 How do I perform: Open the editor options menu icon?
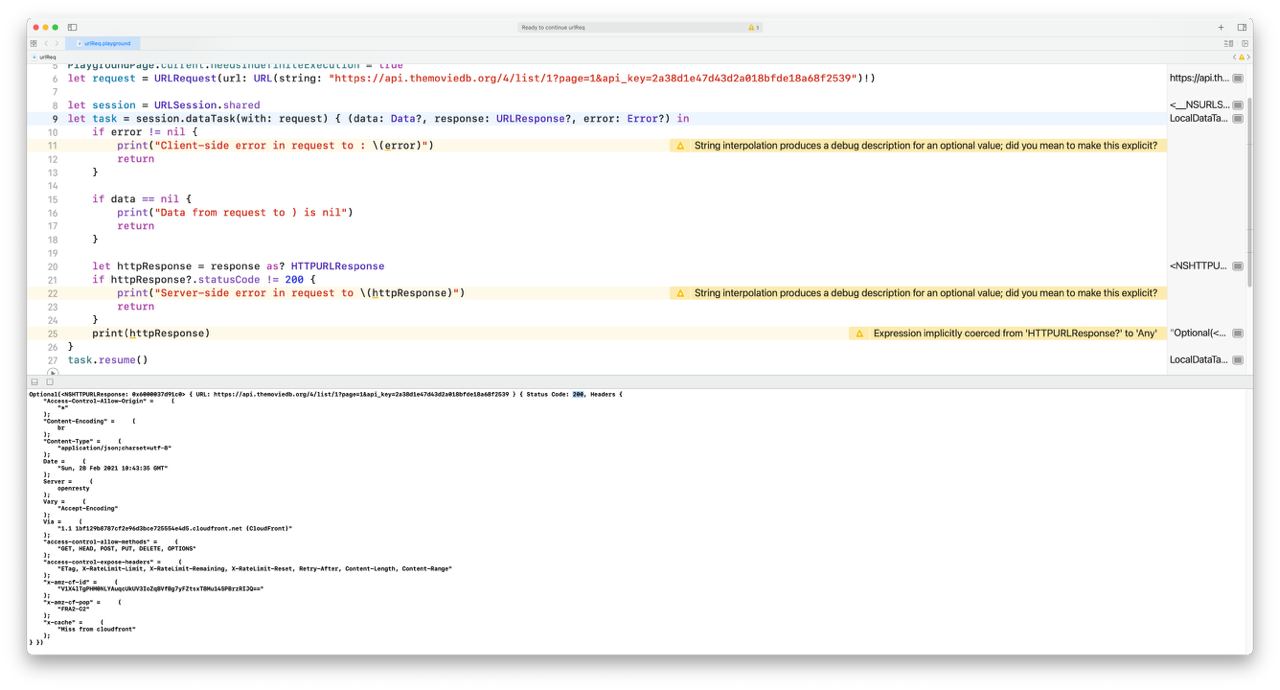click(1228, 43)
